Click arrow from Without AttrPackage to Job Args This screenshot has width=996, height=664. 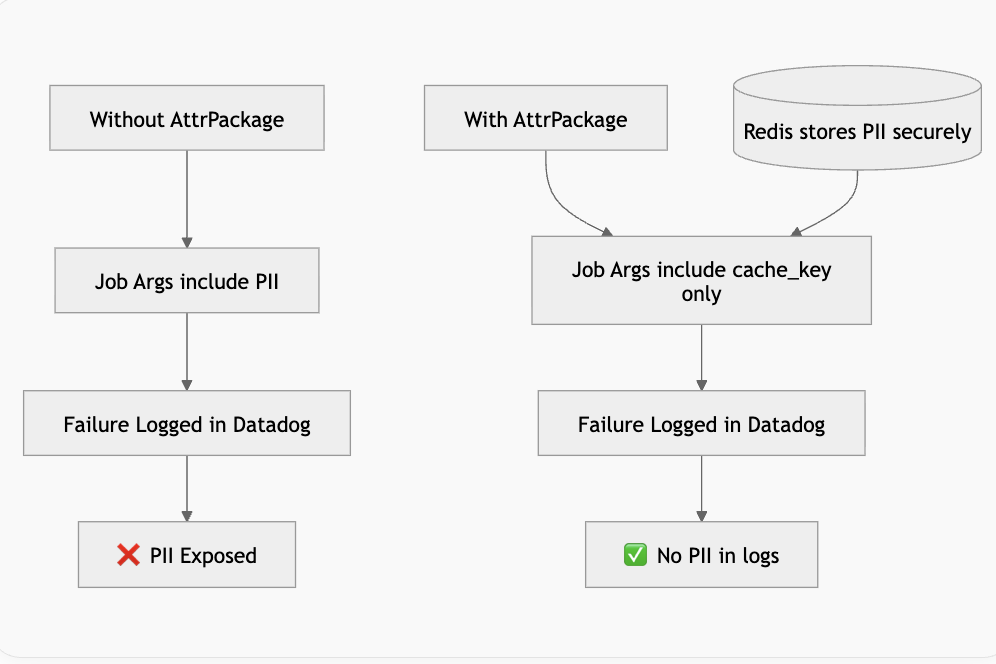187,198
